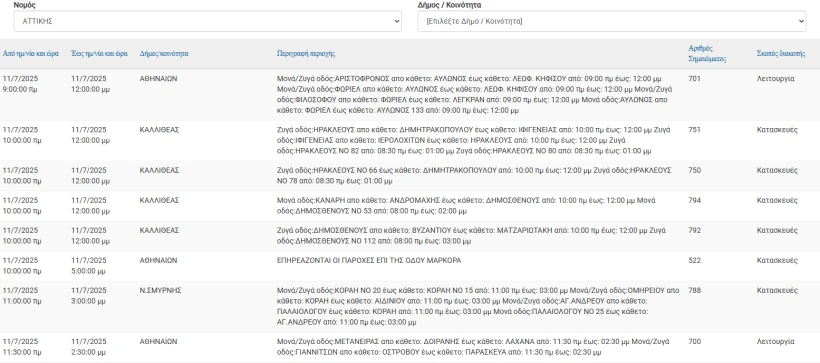This screenshot has height=363, width=820.
Task: Click start time '11/7/2025 11:30:00 πμ'
Action: [x=22, y=347]
